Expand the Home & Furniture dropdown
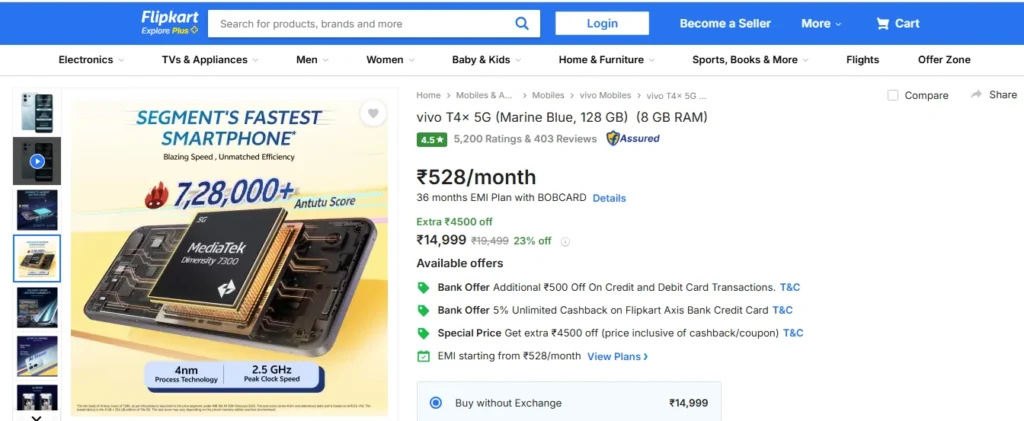This screenshot has width=1024, height=421. pyautogui.click(x=607, y=59)
